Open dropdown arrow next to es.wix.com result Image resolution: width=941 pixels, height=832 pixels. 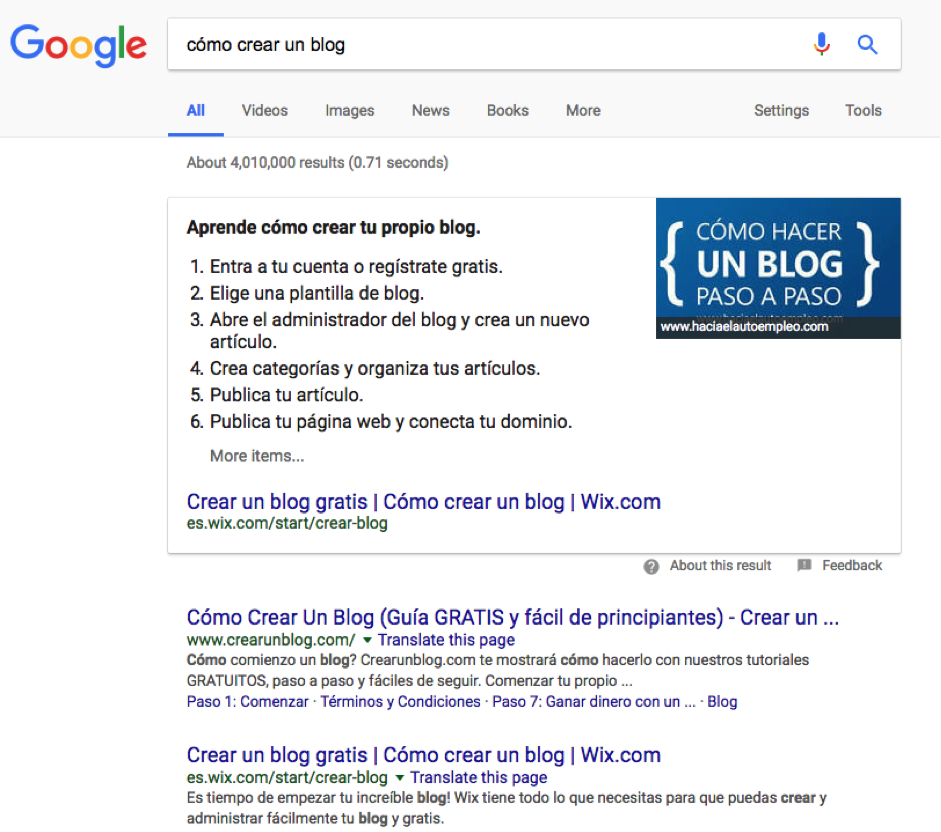[x=399, y=778]
